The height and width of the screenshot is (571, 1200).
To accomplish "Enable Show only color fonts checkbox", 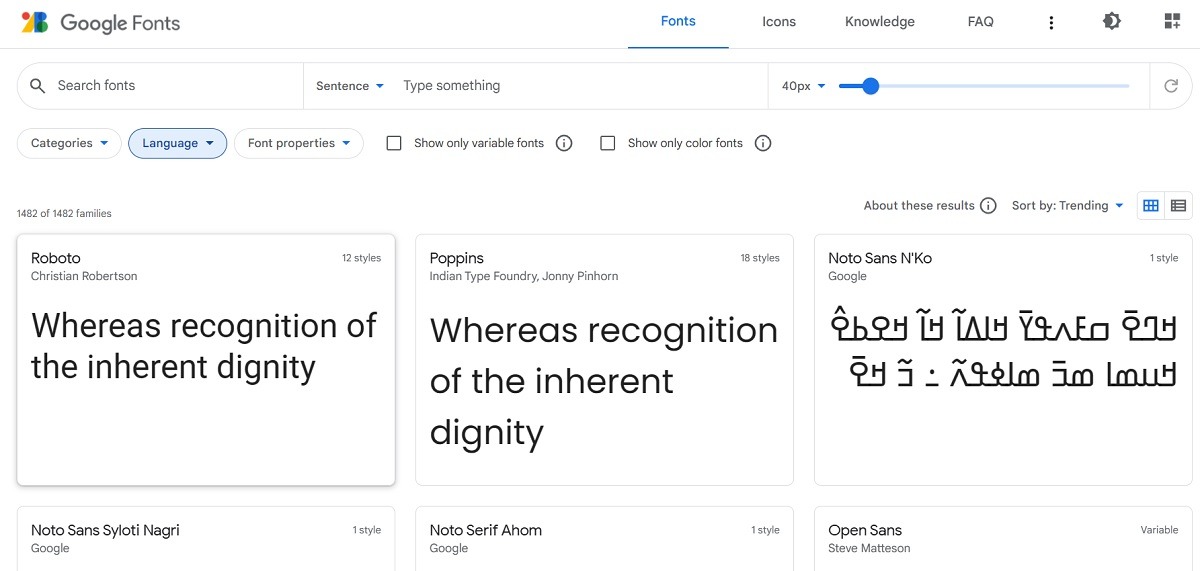I will 607,143.
